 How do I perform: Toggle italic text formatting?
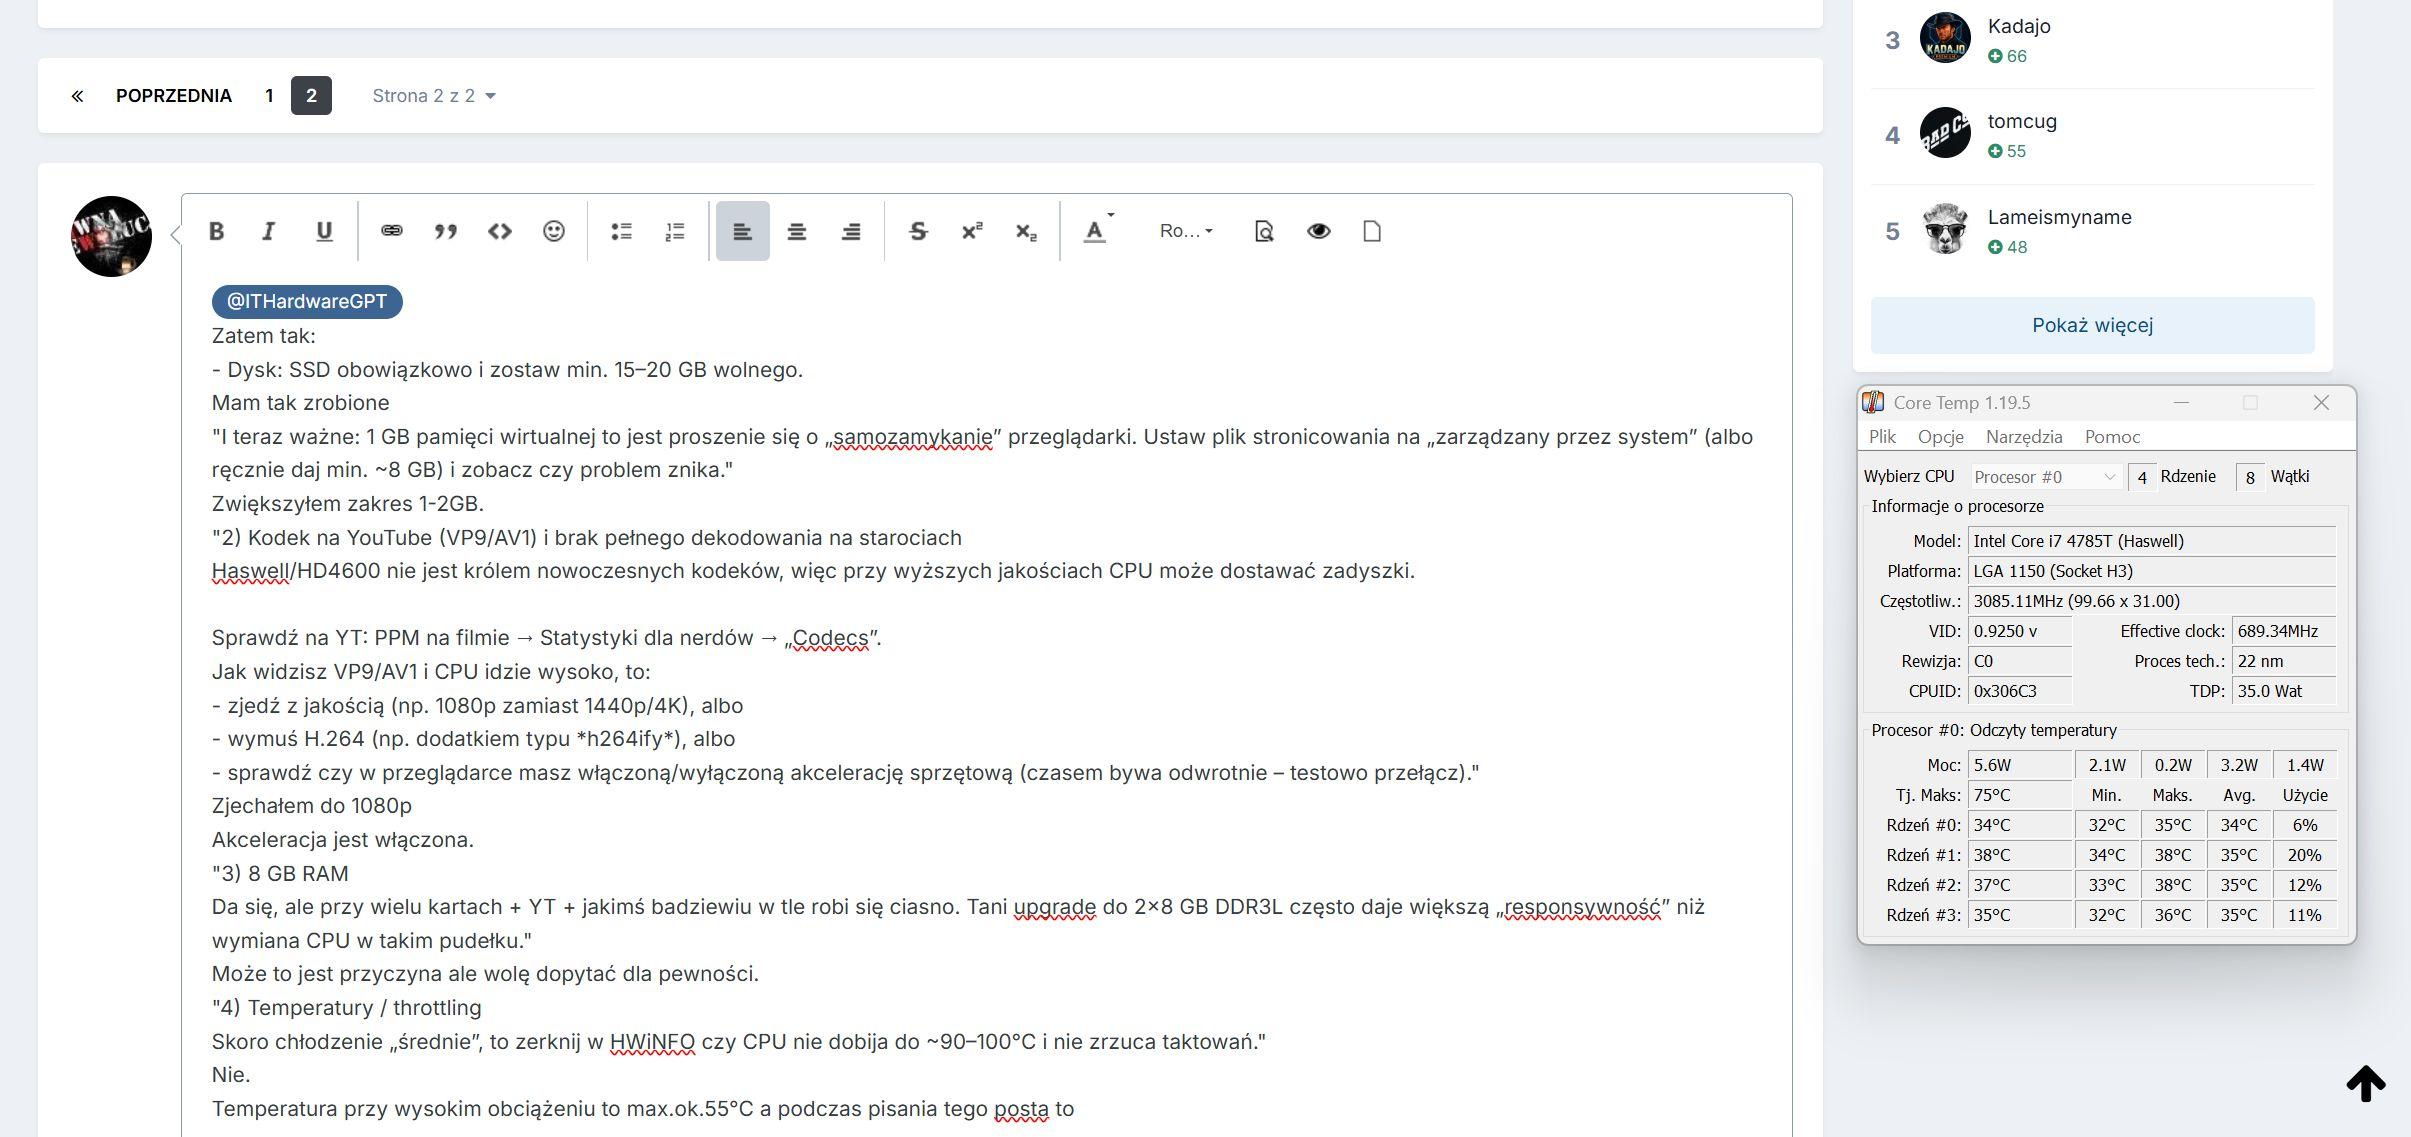269,231
